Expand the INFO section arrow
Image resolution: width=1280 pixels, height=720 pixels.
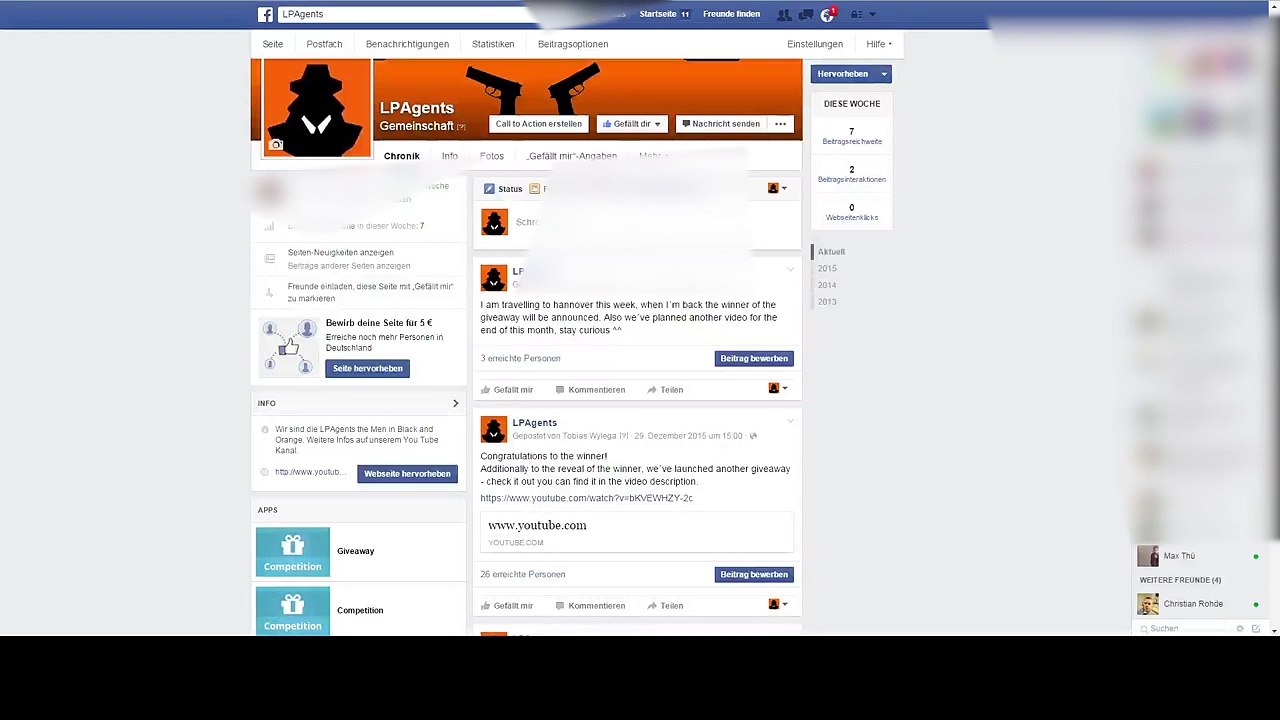455,403
